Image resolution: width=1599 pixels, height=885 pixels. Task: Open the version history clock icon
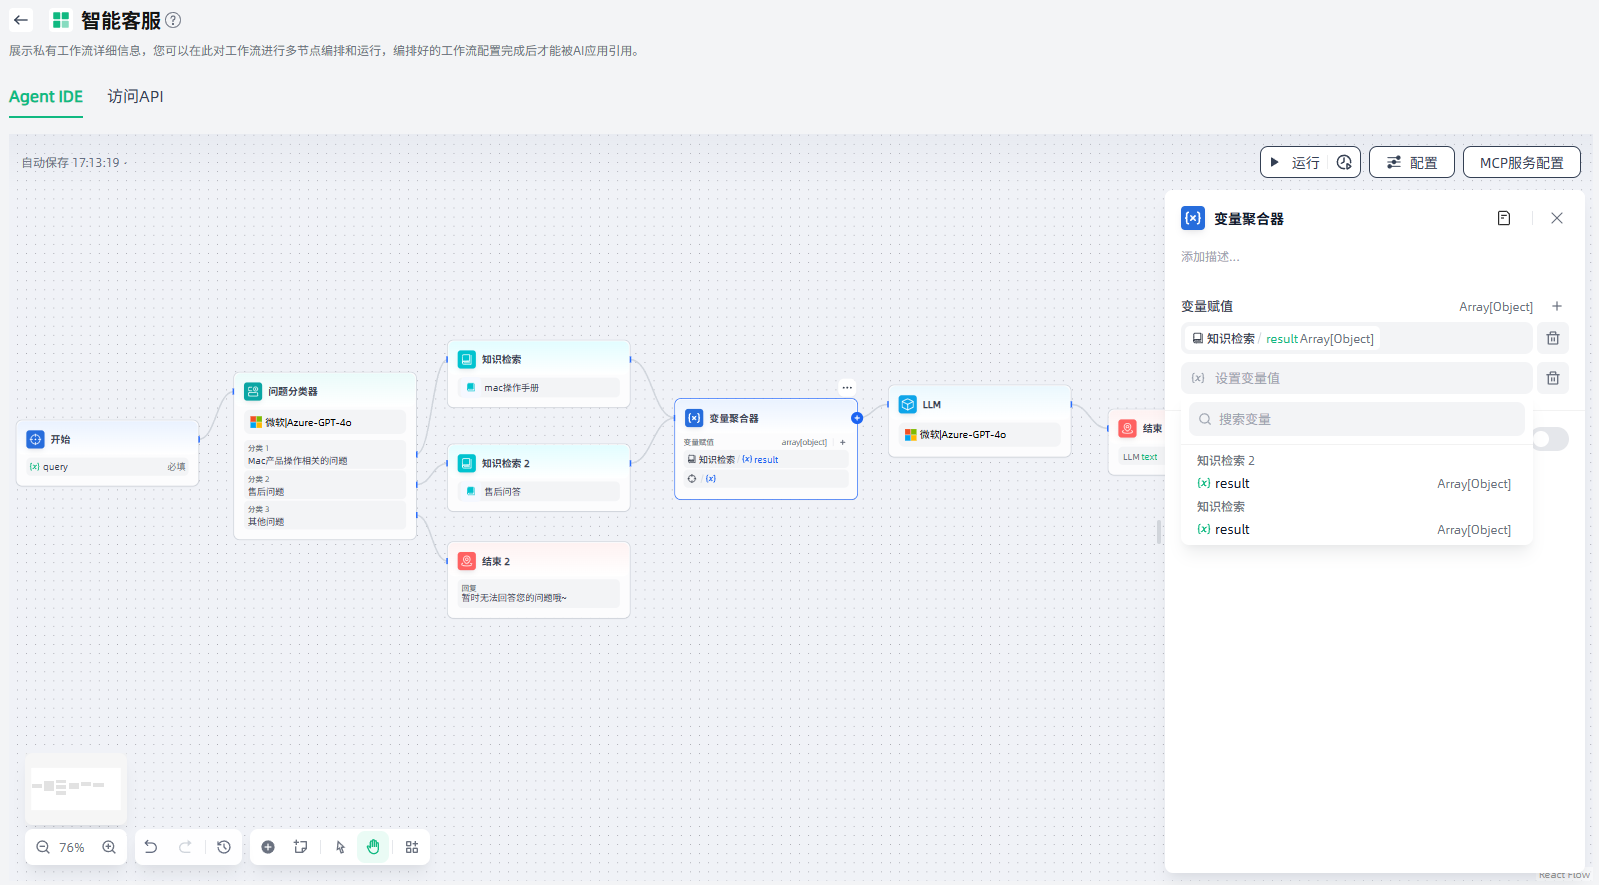pos(224,847)
